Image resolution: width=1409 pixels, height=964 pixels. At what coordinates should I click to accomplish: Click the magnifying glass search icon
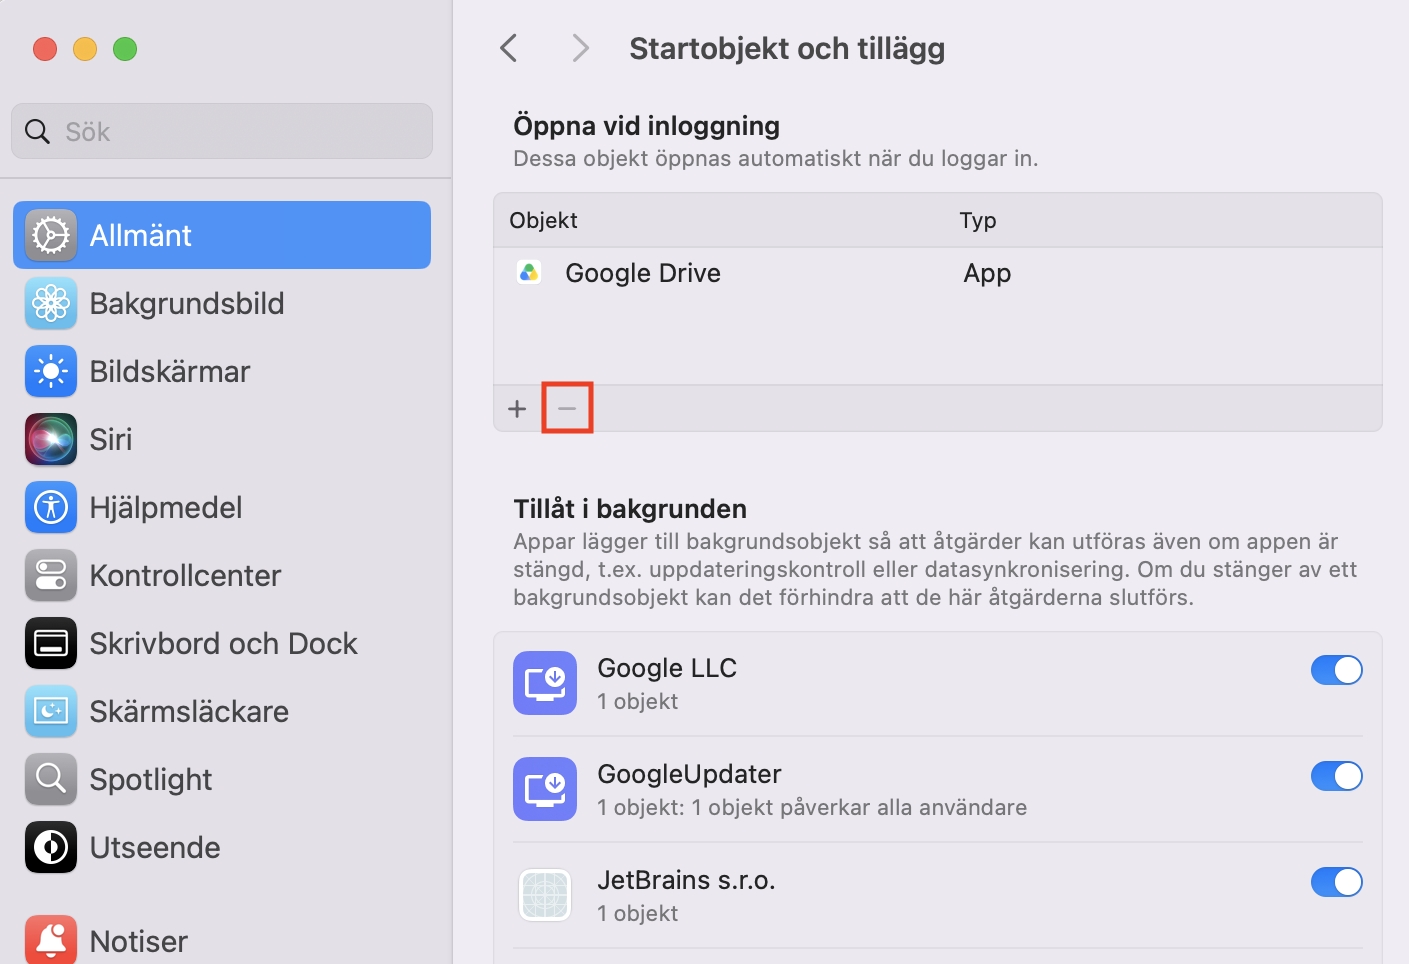(37, 131)
